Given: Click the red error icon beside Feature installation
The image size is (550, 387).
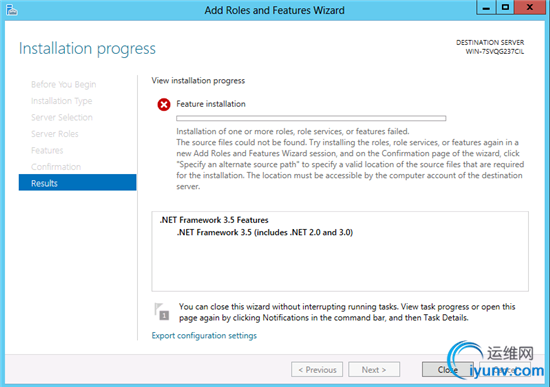Looking at the screenshot, I should tap(164, 105).
